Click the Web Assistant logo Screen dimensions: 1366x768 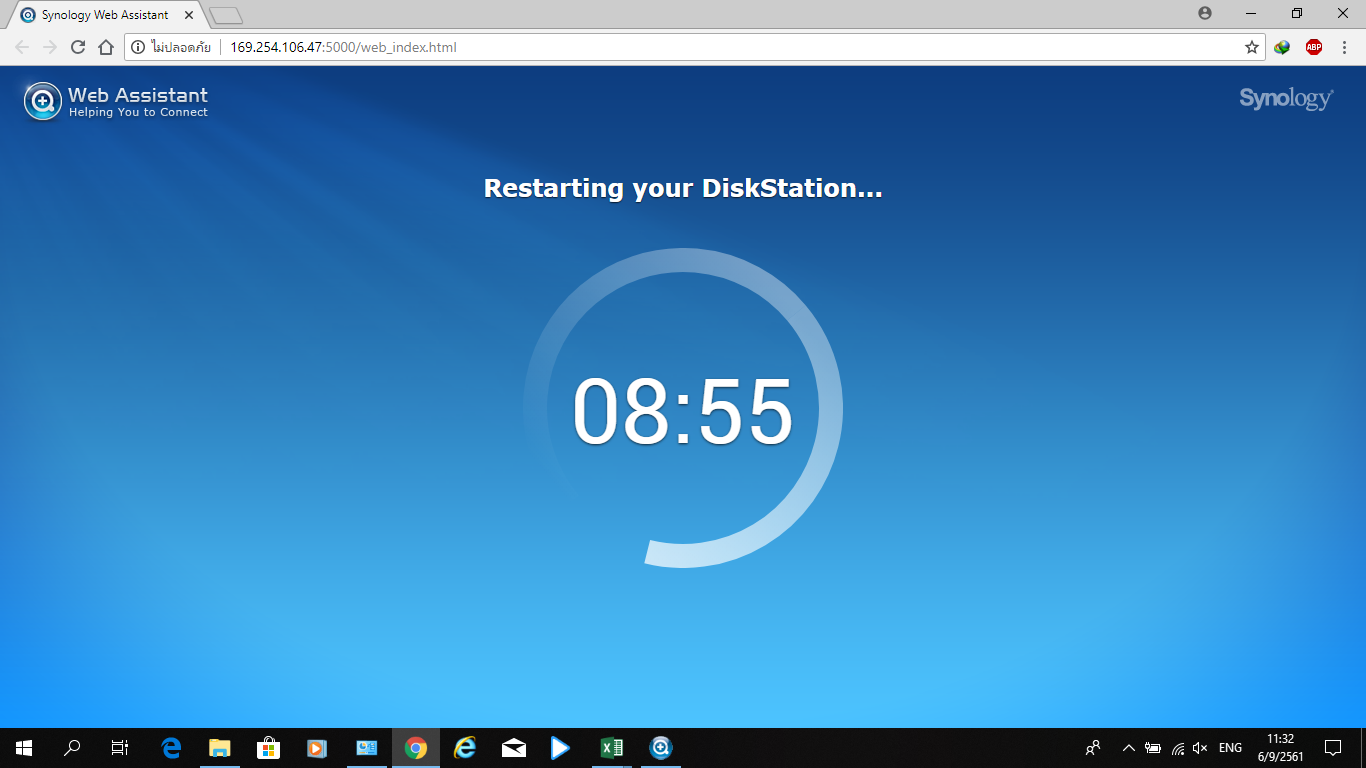coord(116,101)
